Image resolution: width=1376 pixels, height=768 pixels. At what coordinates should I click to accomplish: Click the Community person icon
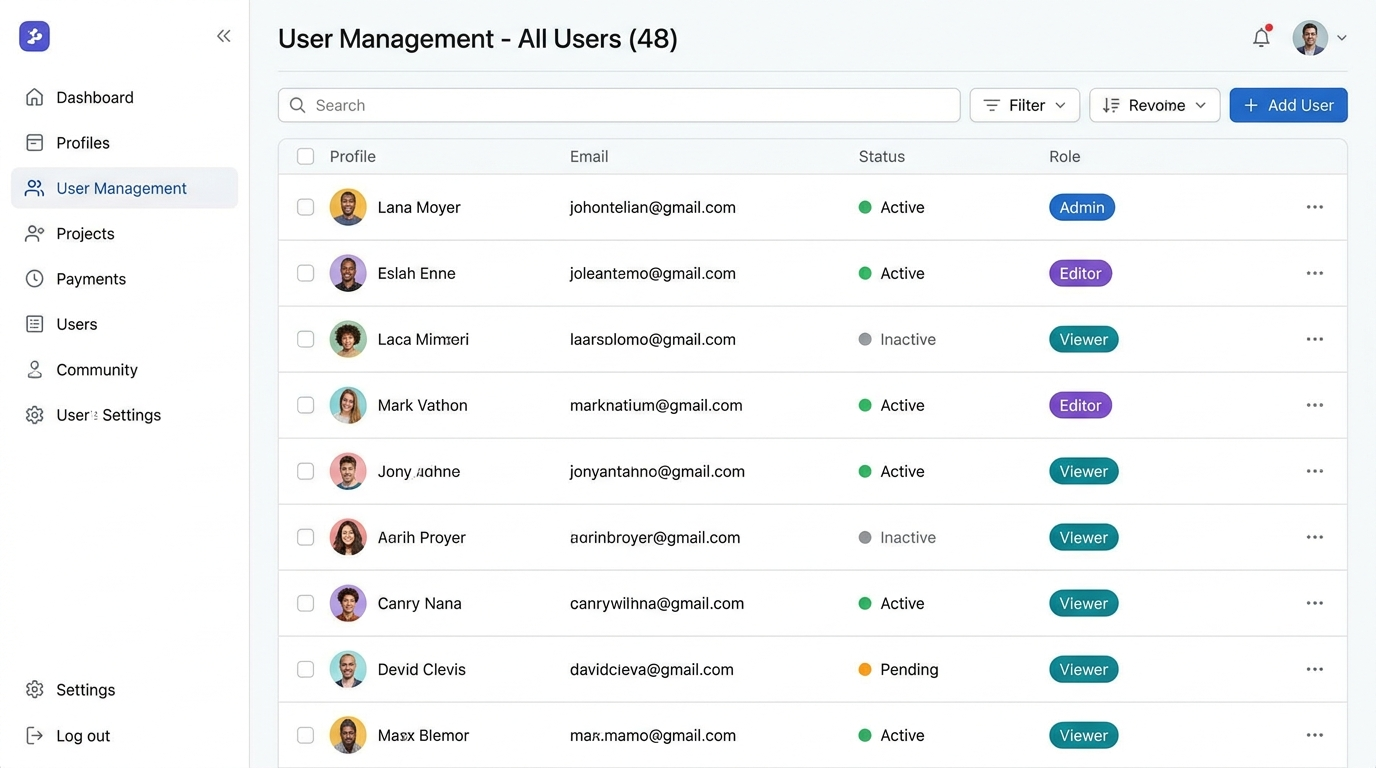tap(35, 370)
